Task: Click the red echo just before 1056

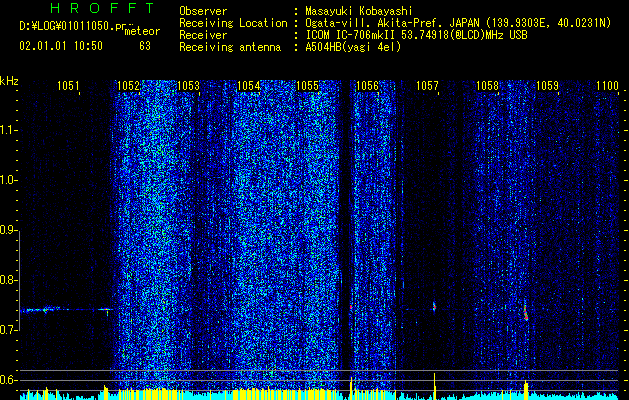Action: (351, 307)
